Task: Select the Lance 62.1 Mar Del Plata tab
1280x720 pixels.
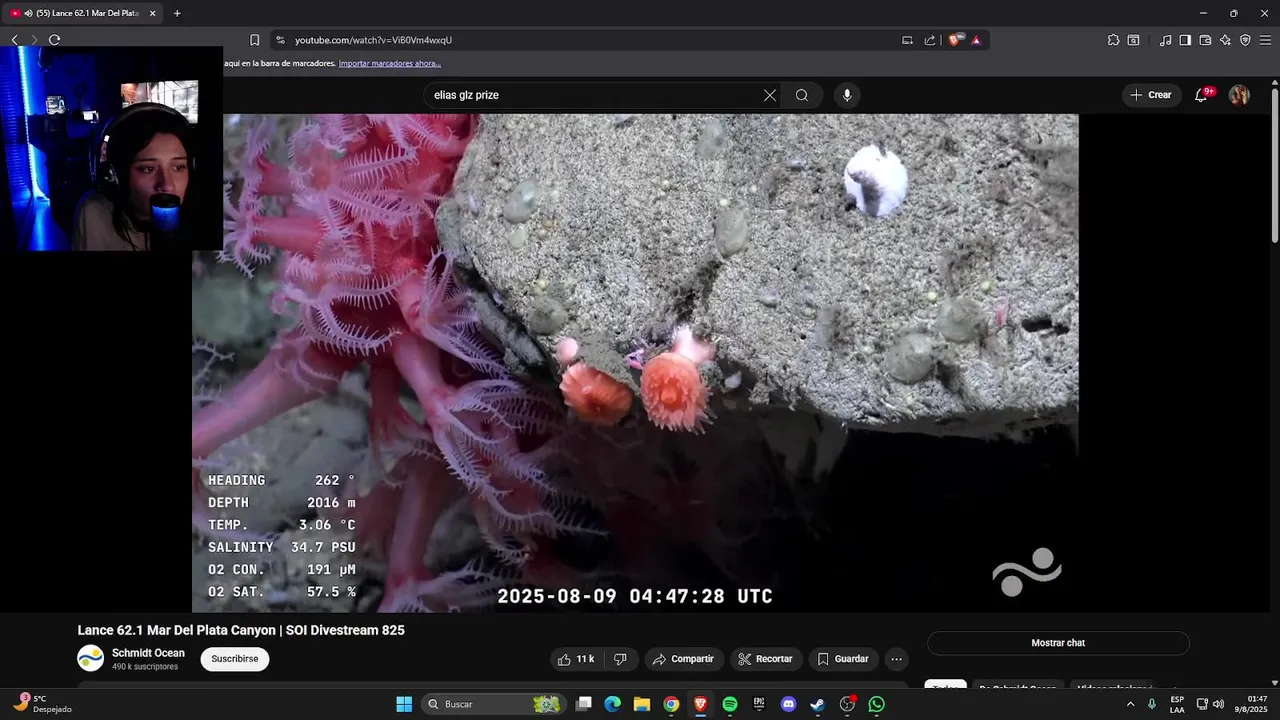Action: 83,13
